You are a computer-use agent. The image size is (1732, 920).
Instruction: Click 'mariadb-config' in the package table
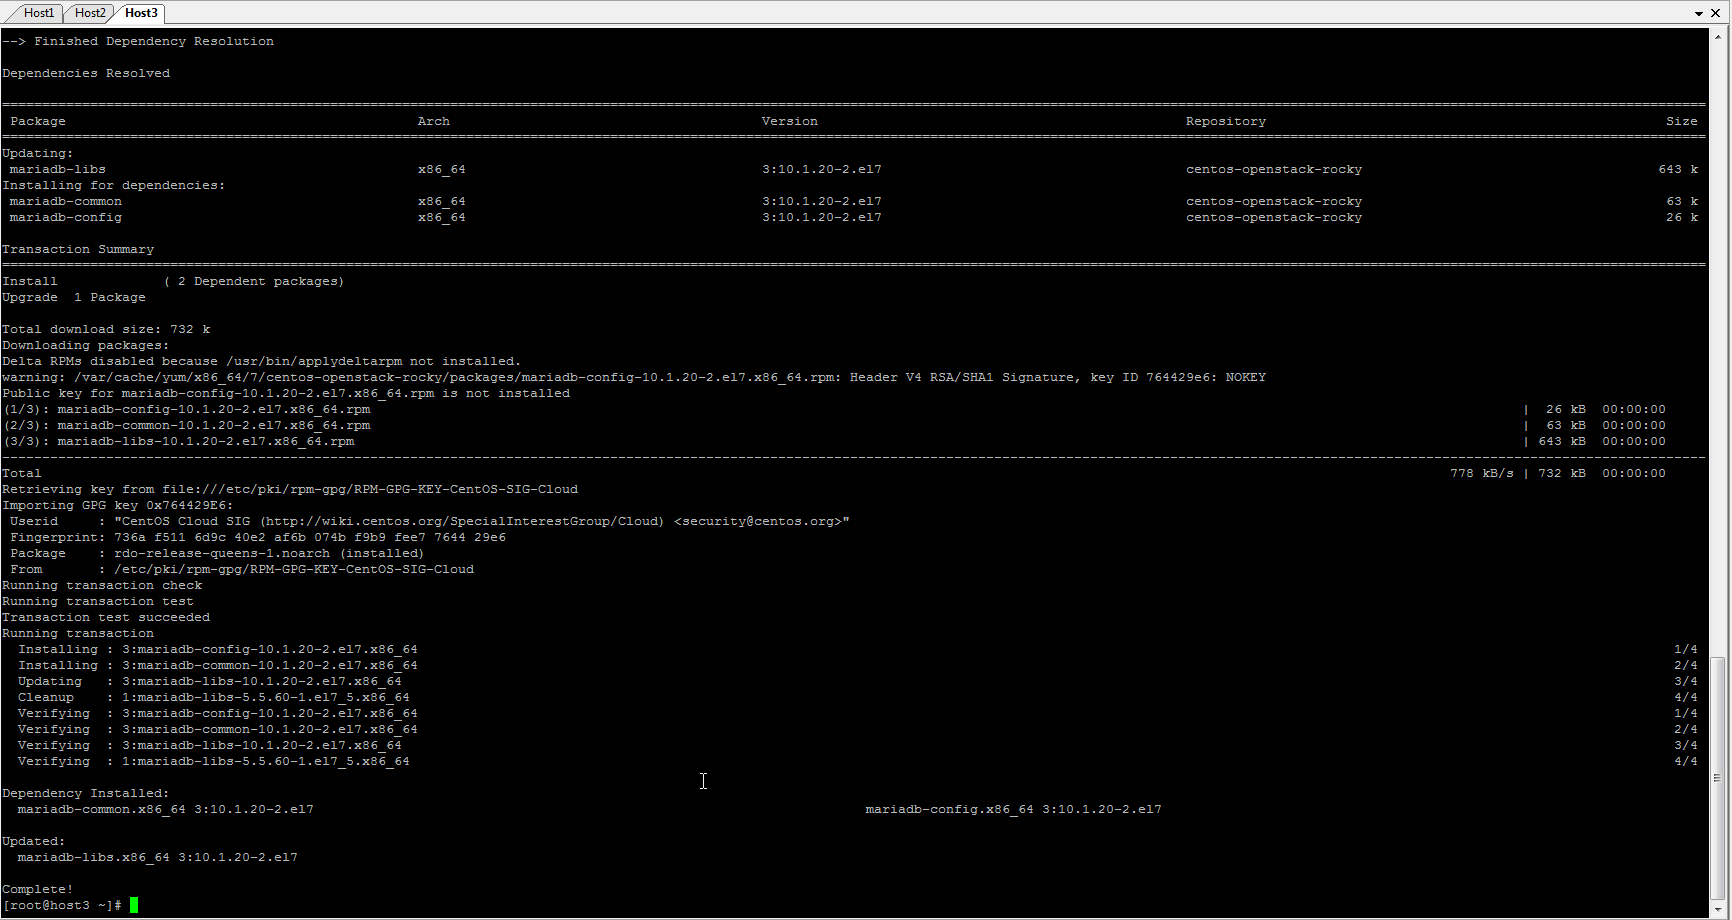pos(66,217)
